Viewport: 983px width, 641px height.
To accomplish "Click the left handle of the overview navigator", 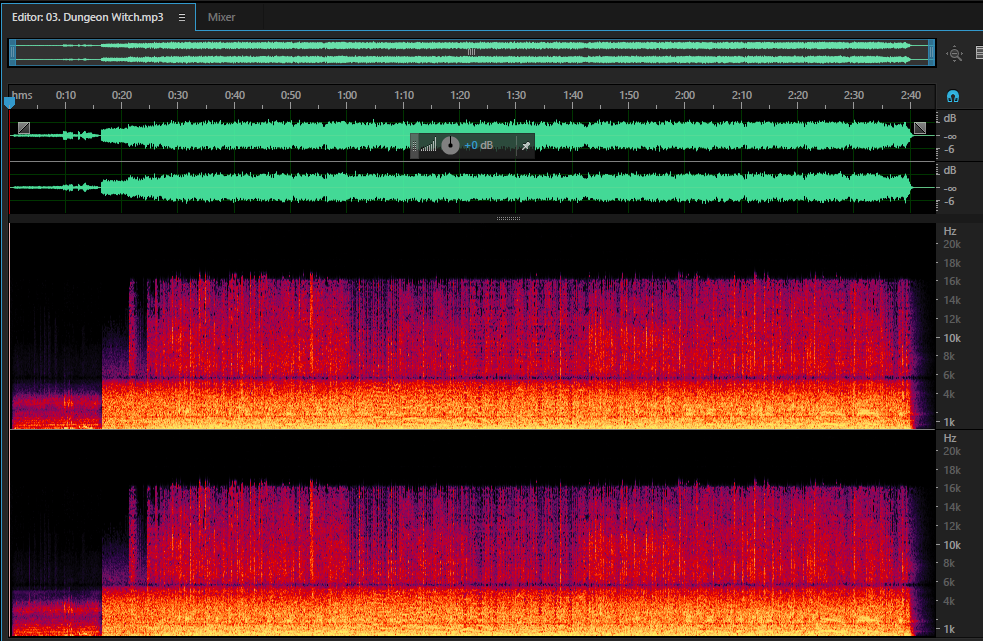I will (x=13, y=53).
